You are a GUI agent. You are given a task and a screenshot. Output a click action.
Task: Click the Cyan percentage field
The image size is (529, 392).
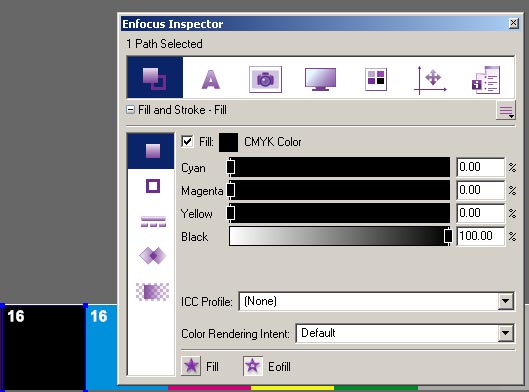[480, 167]
